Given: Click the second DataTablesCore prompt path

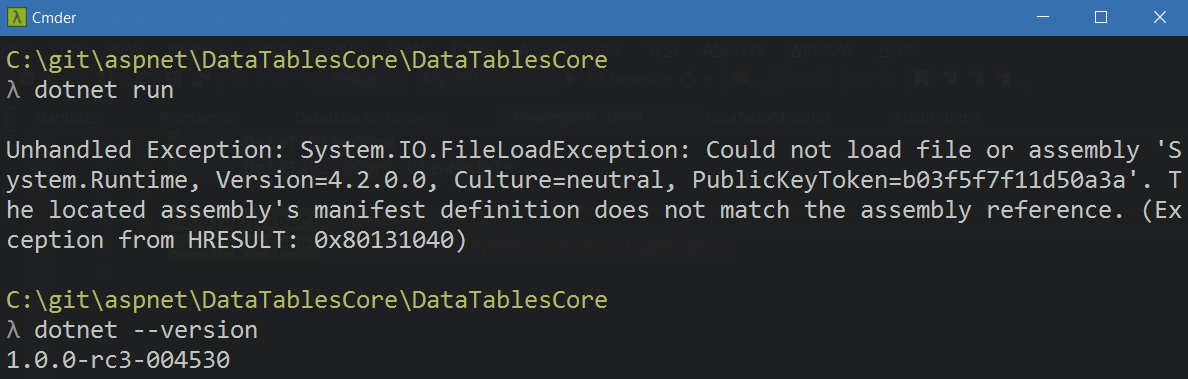Looking at the screenshot, I should pos(307,300).
